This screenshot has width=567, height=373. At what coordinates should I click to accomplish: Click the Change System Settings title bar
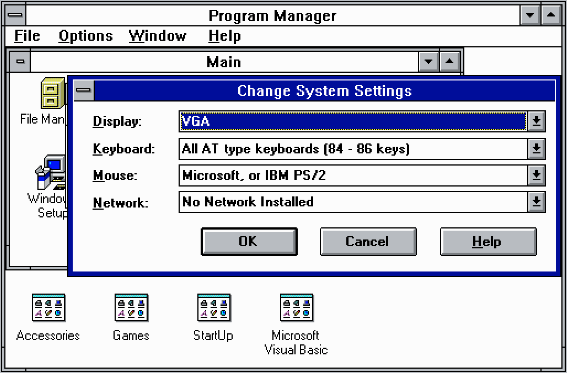click(324, 90)
